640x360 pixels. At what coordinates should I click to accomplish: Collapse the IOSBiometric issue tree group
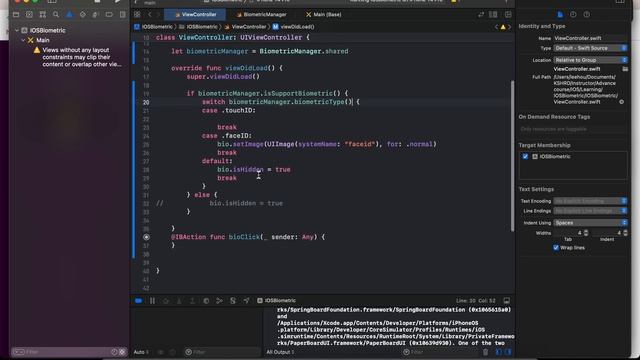[17, 31]
